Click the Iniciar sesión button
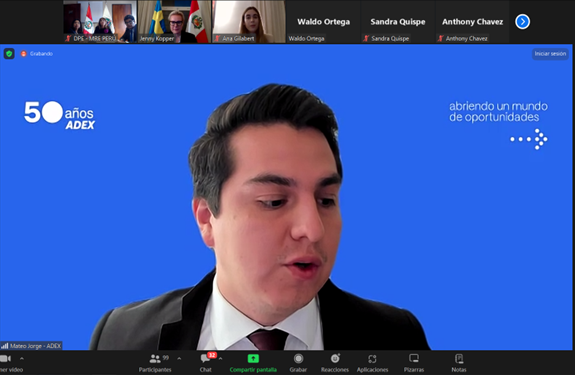575x375 pixels. tap(550, 54)
